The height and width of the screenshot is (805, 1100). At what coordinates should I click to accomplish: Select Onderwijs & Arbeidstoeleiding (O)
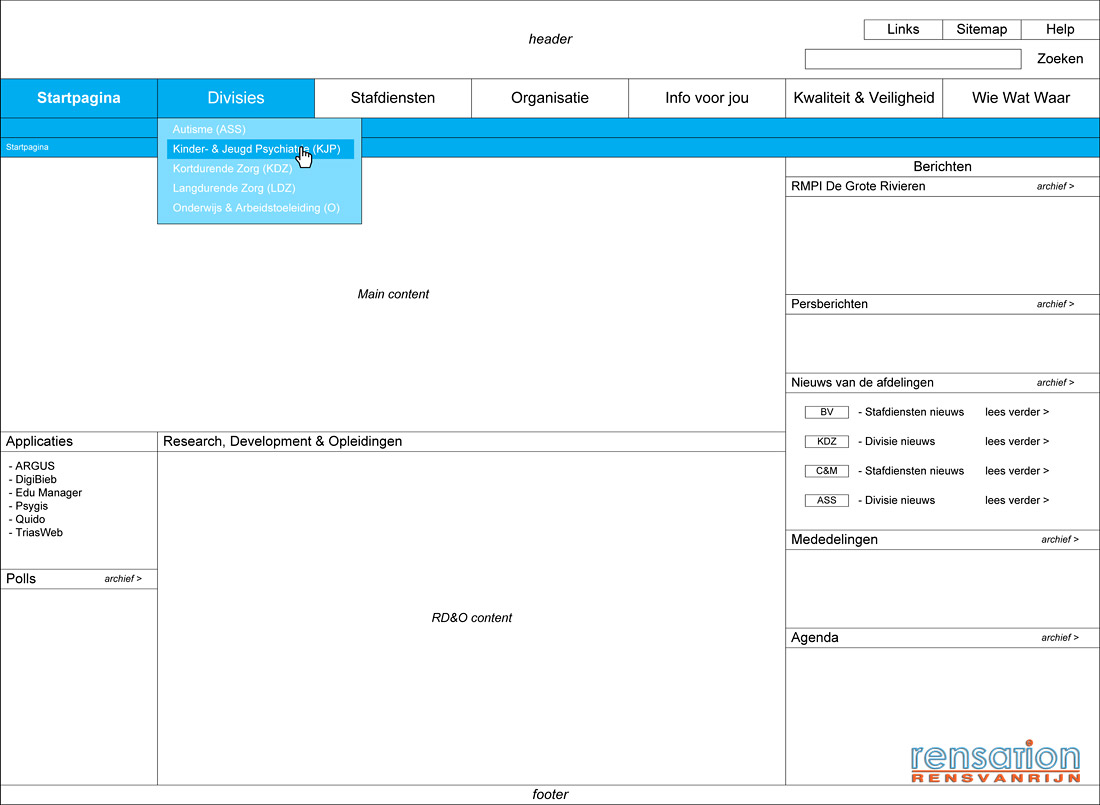tap(256, 208)
